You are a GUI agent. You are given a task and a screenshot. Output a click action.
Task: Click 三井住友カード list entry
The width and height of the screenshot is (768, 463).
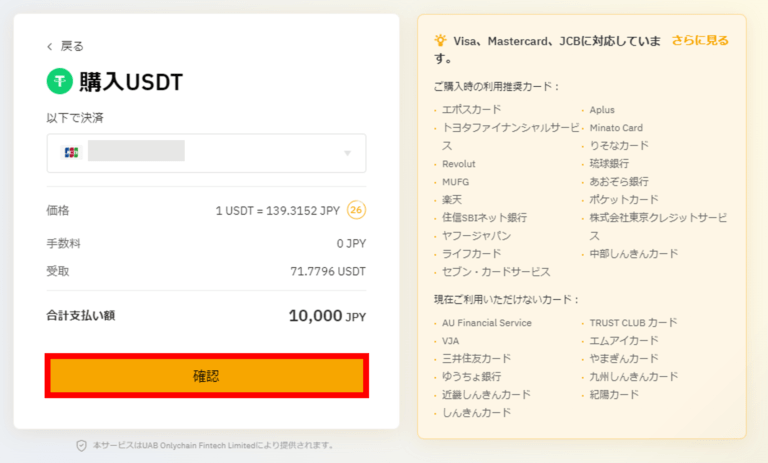477,359
